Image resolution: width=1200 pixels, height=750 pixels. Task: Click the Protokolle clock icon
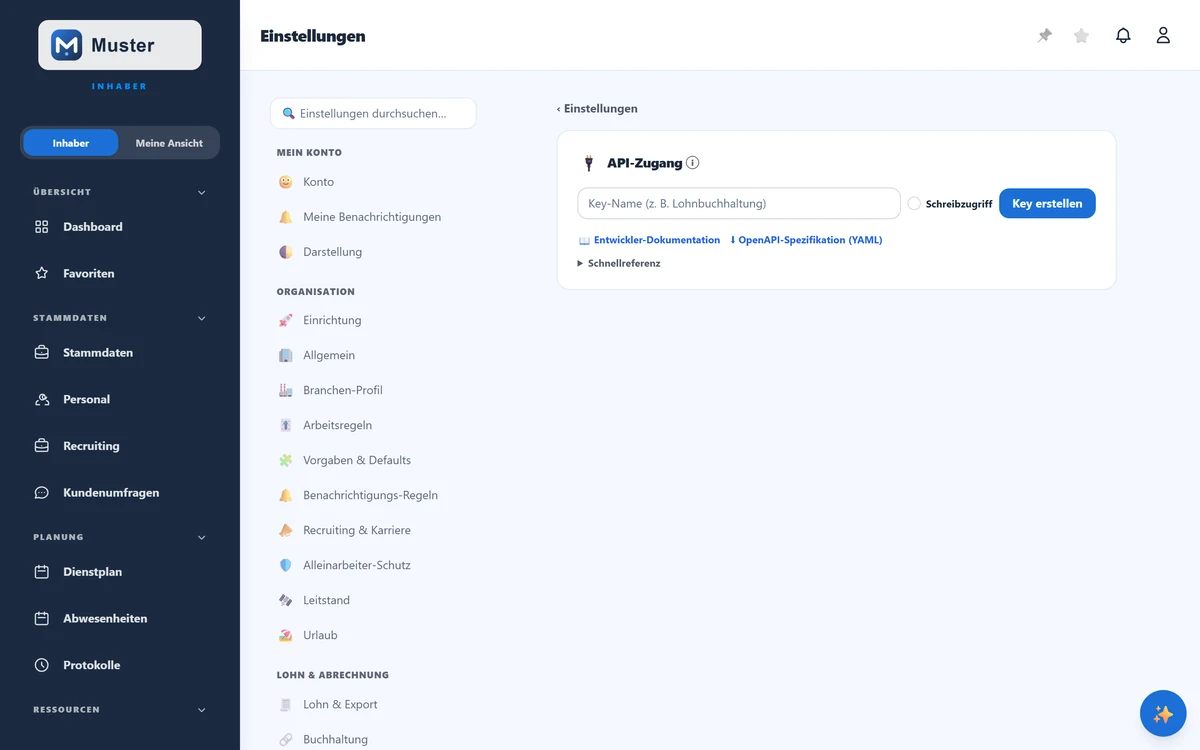tap(42, 665)
